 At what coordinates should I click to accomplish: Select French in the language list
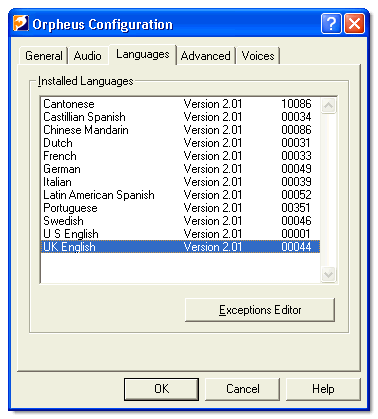(x=180, y=156)
